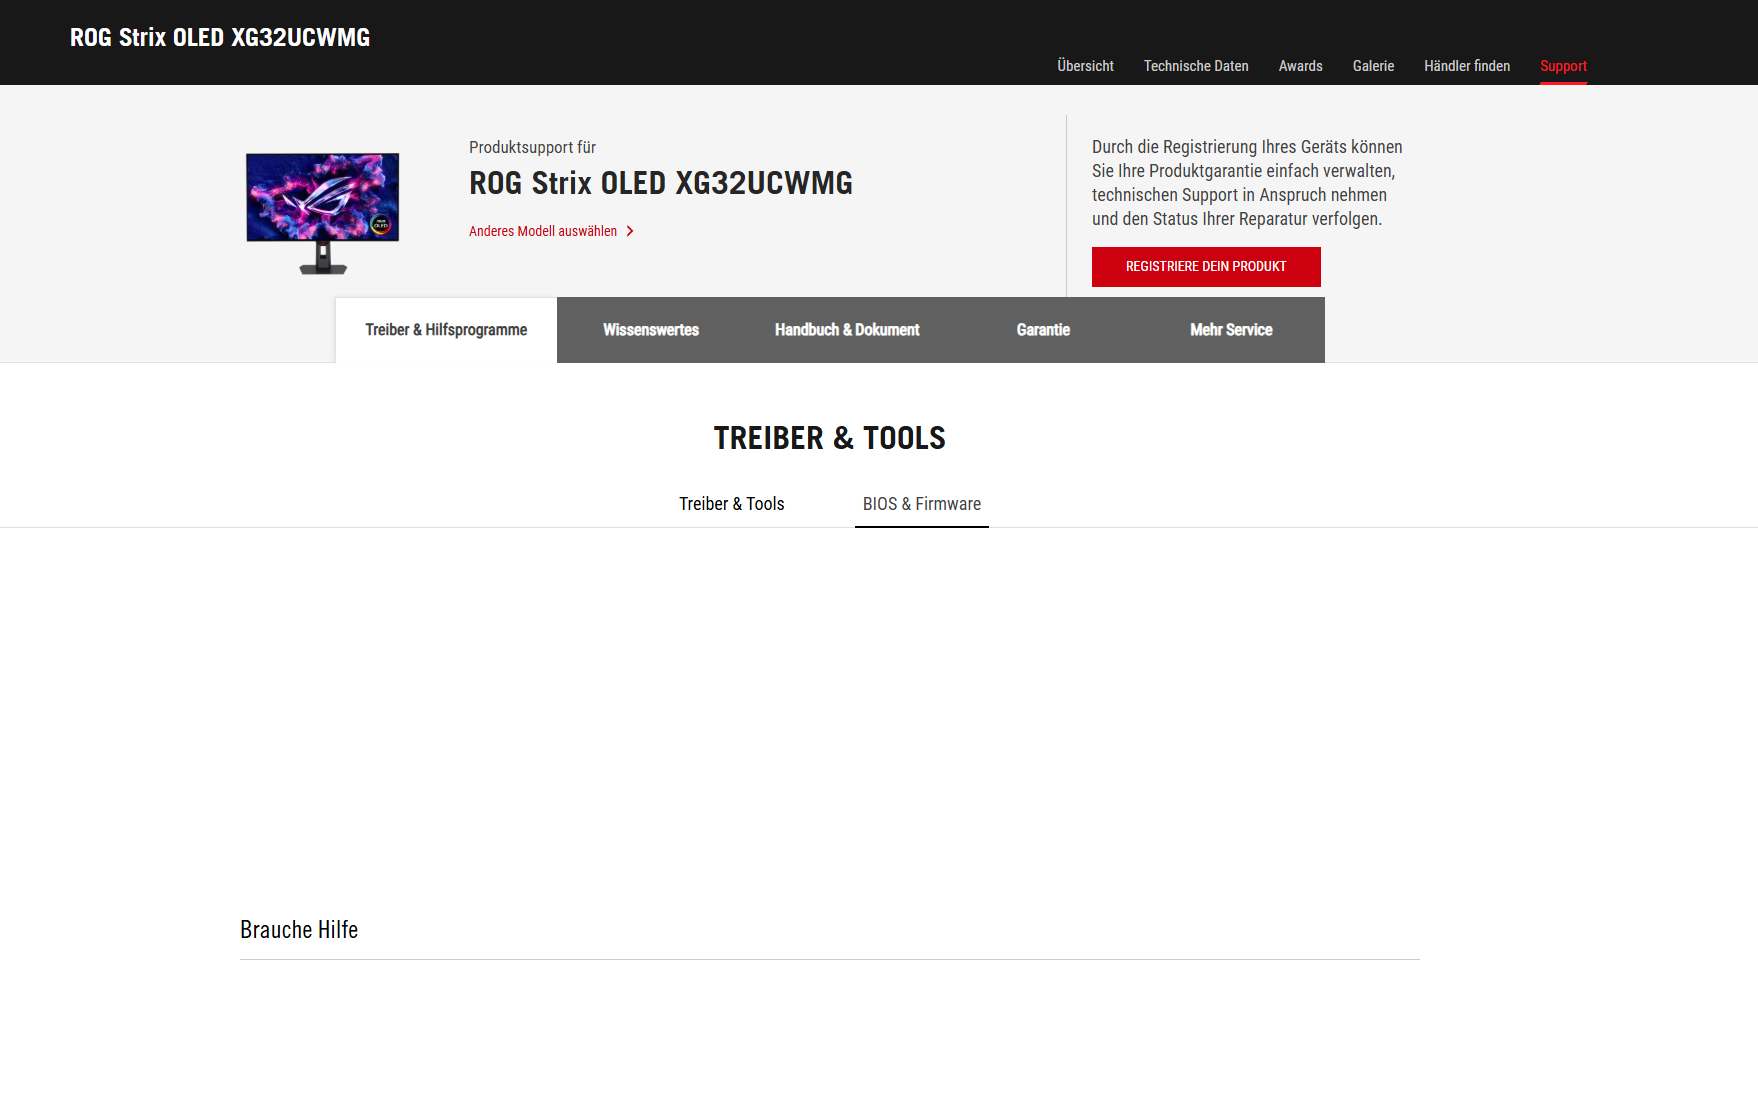Click the monitor product thumbnail image

(323, 213)
